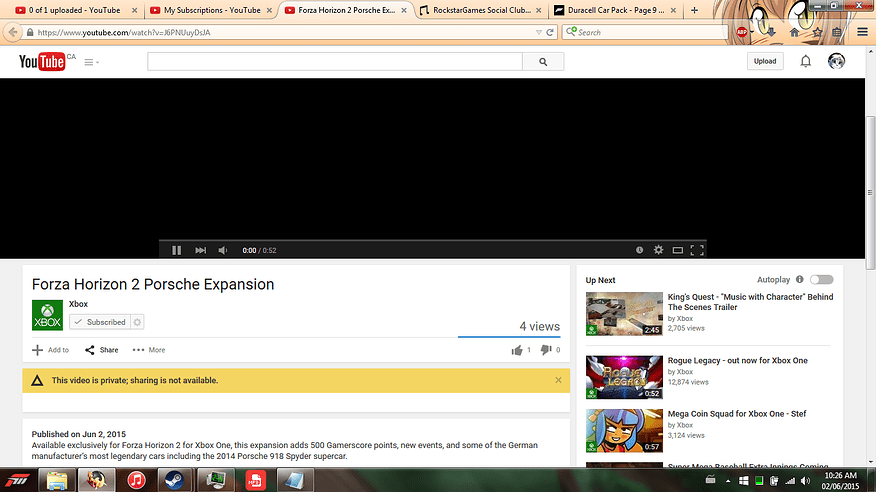Open the More actions menu
The image size is (876, 492).
[x=149, y=350]
